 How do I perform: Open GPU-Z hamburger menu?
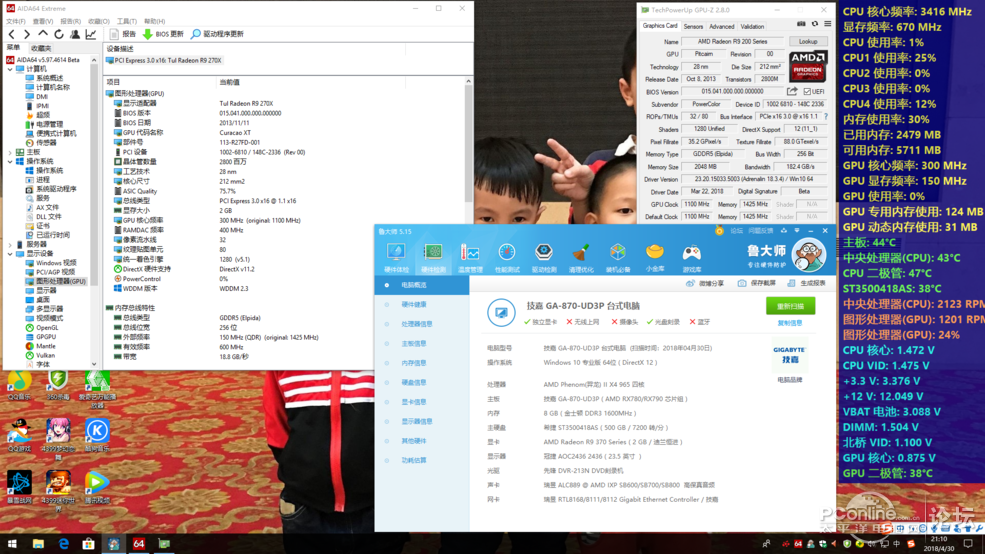(x=827, y=24)
